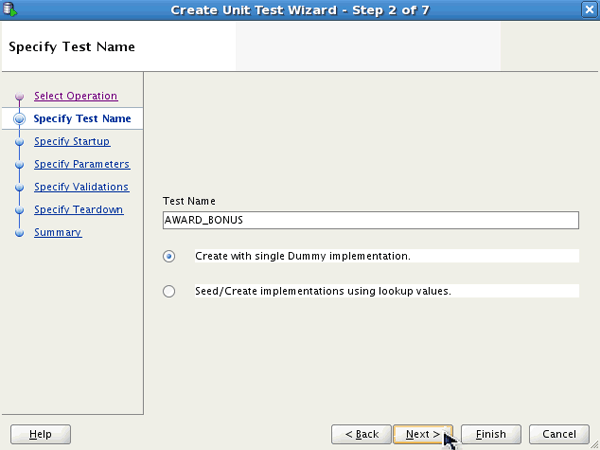The image size is (600, 450).
Task: Open the Summary step link
Action: (58, 233)
